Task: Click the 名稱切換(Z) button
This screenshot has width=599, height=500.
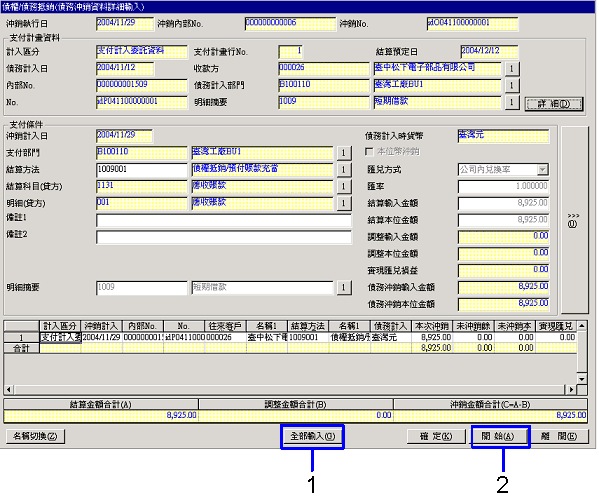Action: pyautogui.click(x=36, y=436)
